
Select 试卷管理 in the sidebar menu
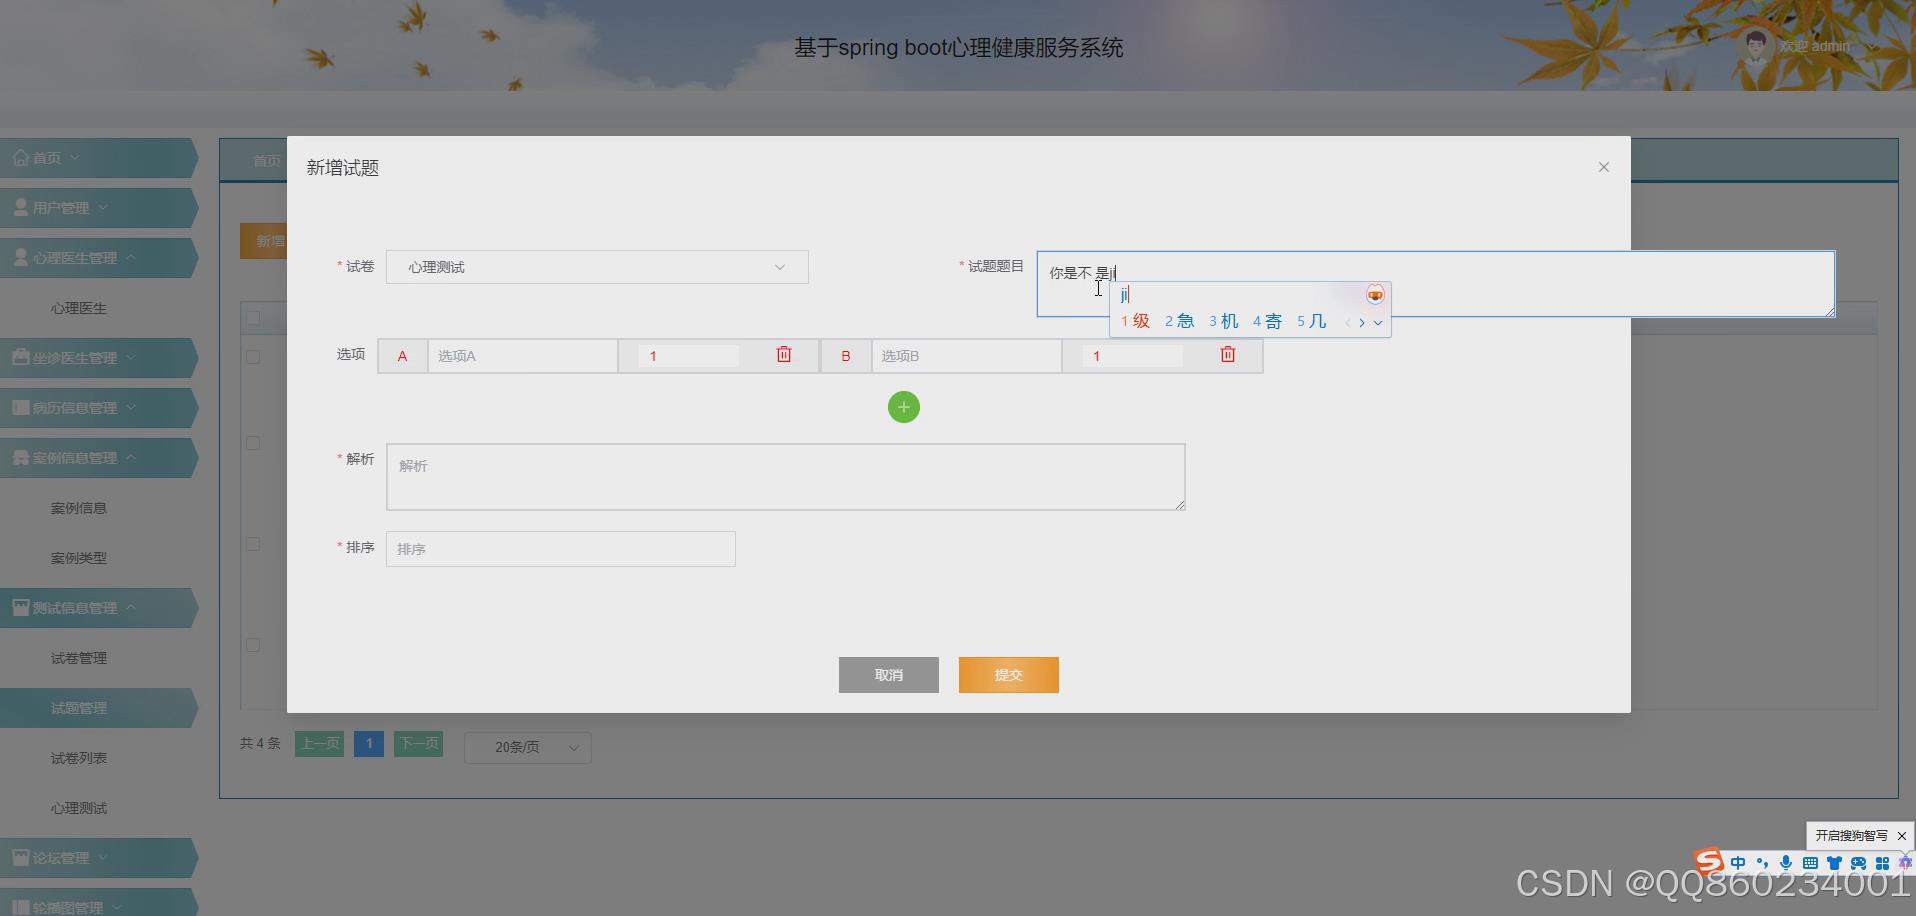(x=79, y=657)
